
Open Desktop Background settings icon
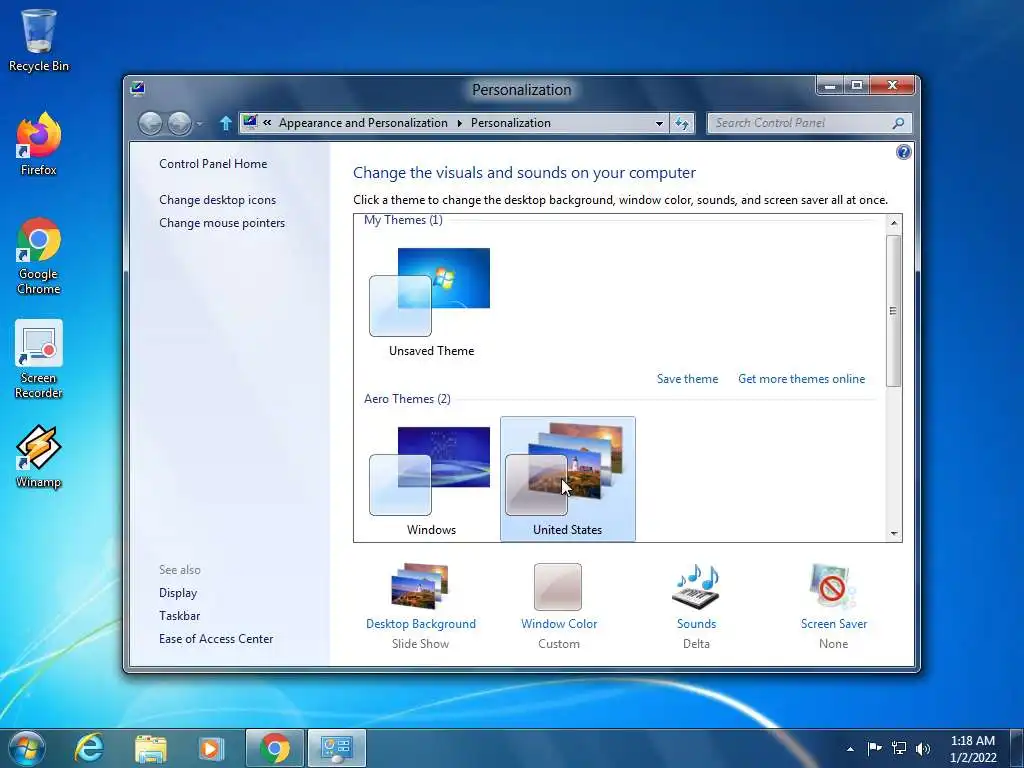[x=420, y=586]
